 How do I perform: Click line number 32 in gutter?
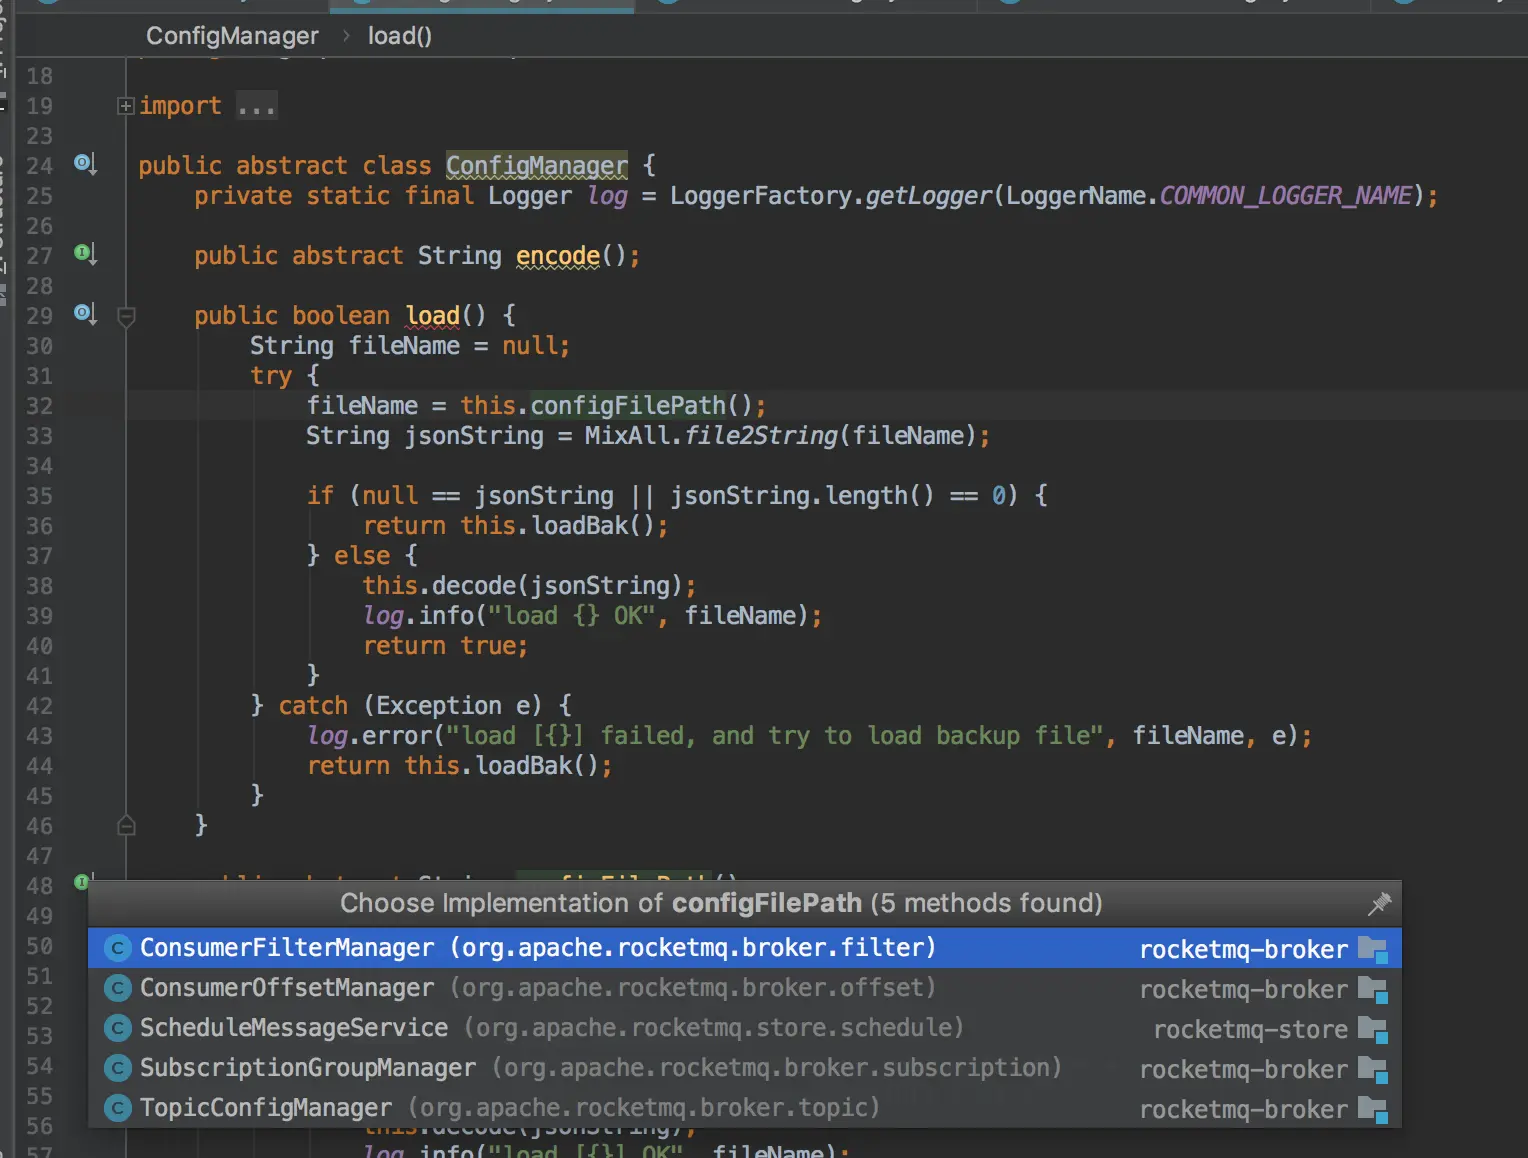[x=39, y=406]
